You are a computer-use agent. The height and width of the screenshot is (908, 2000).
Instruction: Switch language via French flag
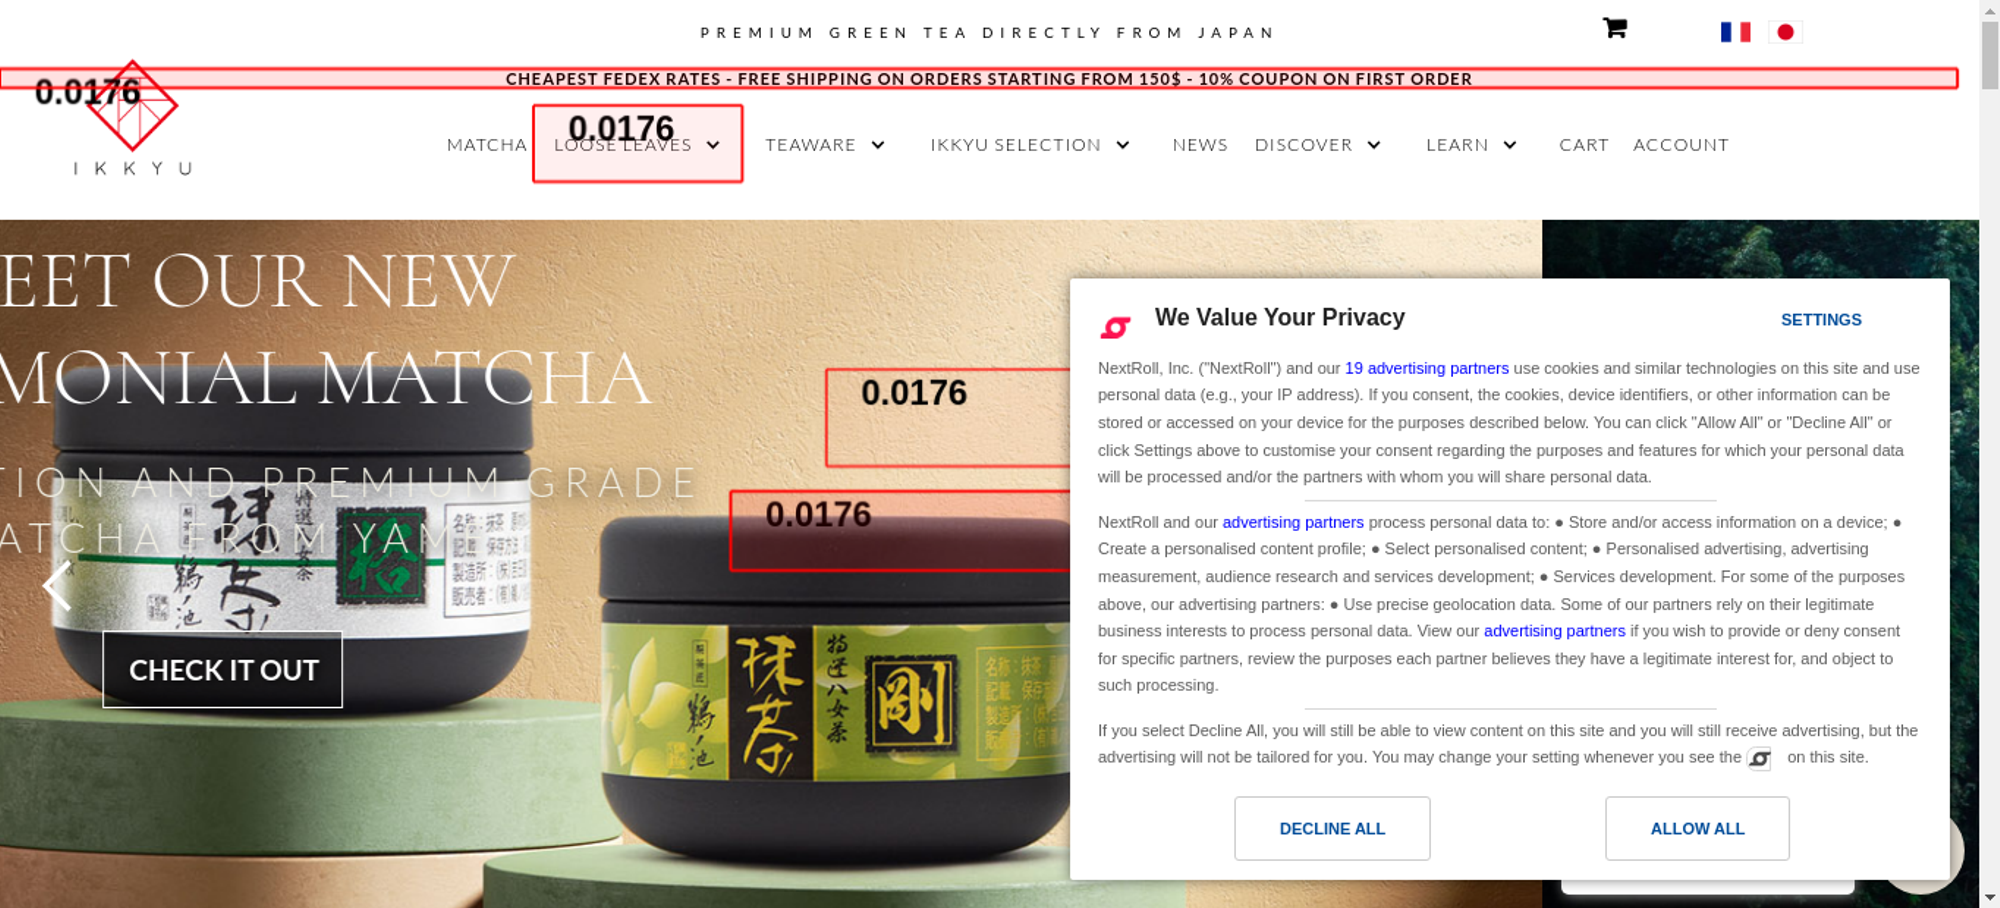(1735, 32)
